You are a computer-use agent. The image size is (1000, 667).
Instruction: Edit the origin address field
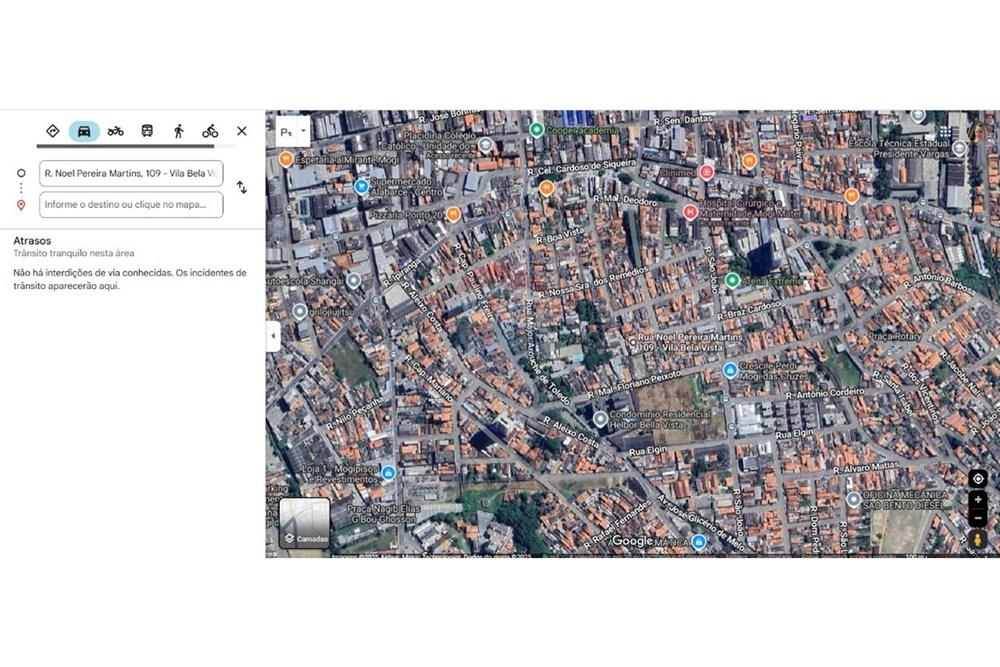tap(131, 173)
